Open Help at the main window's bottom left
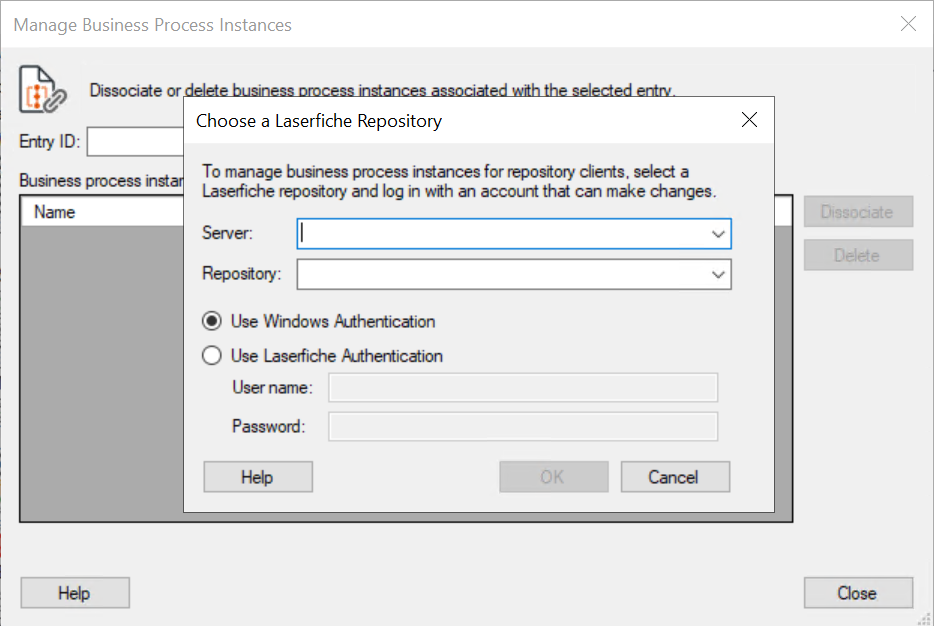The width and height of the screenshot is (934, 626). pyautogui.click(x=74, y=593)
